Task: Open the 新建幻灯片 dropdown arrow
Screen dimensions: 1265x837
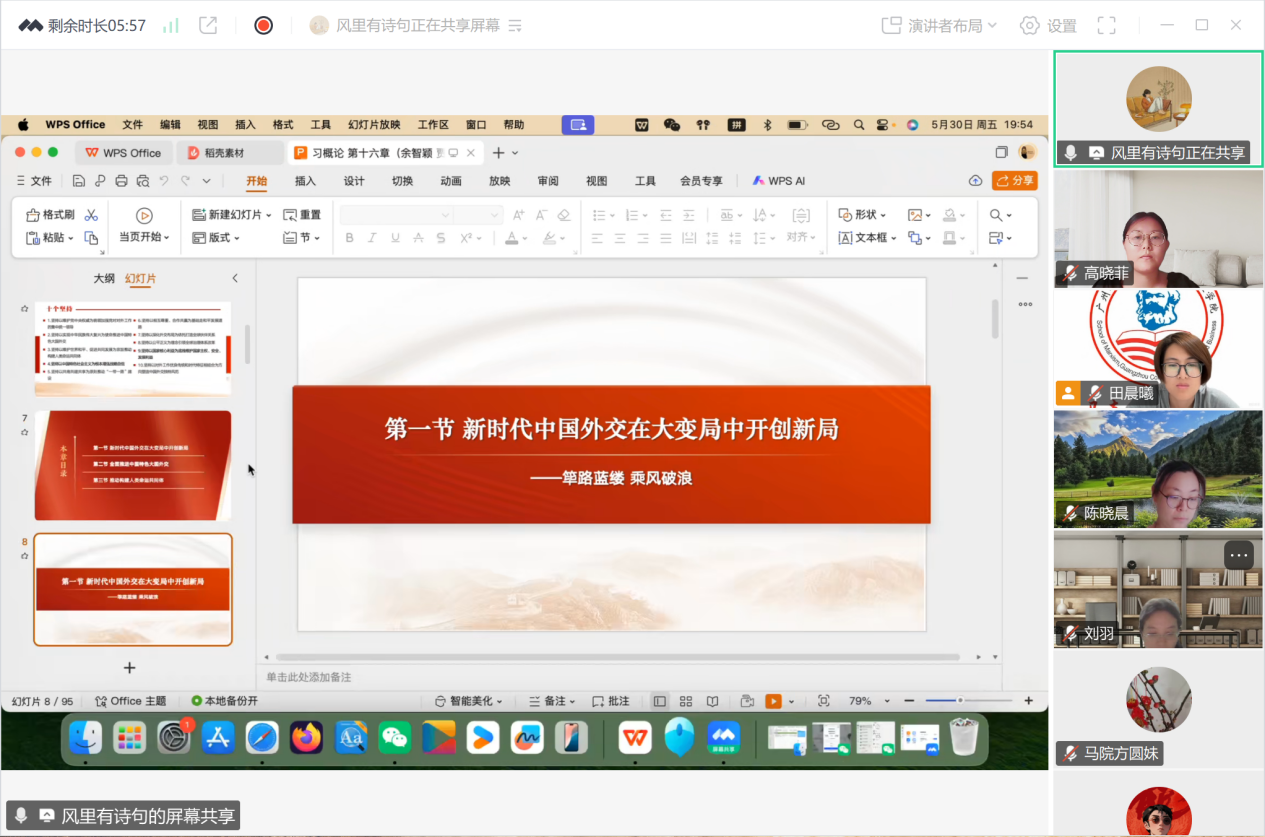Action: pyautogui.click(x=269, y=215)
